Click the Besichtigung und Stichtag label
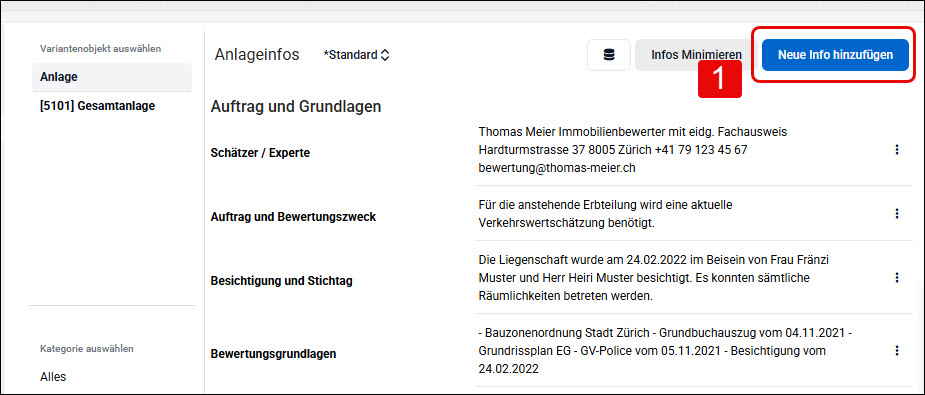This screenshot has width=925, height=395. tap(281, 281)
